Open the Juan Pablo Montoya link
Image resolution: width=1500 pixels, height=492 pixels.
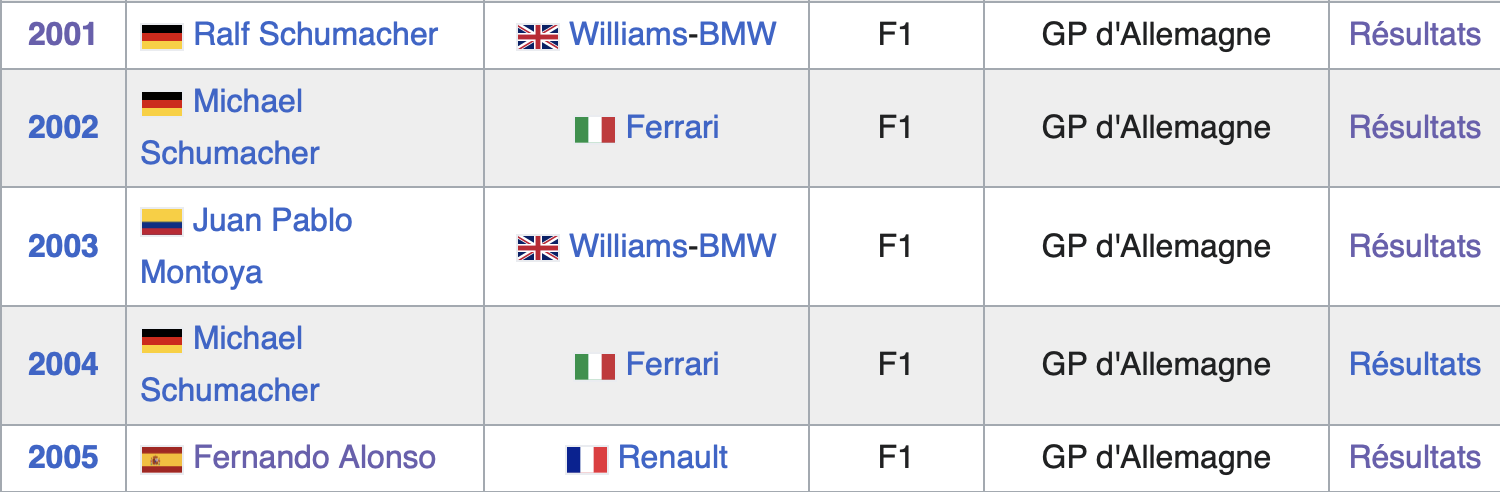(x=271, y=220)
